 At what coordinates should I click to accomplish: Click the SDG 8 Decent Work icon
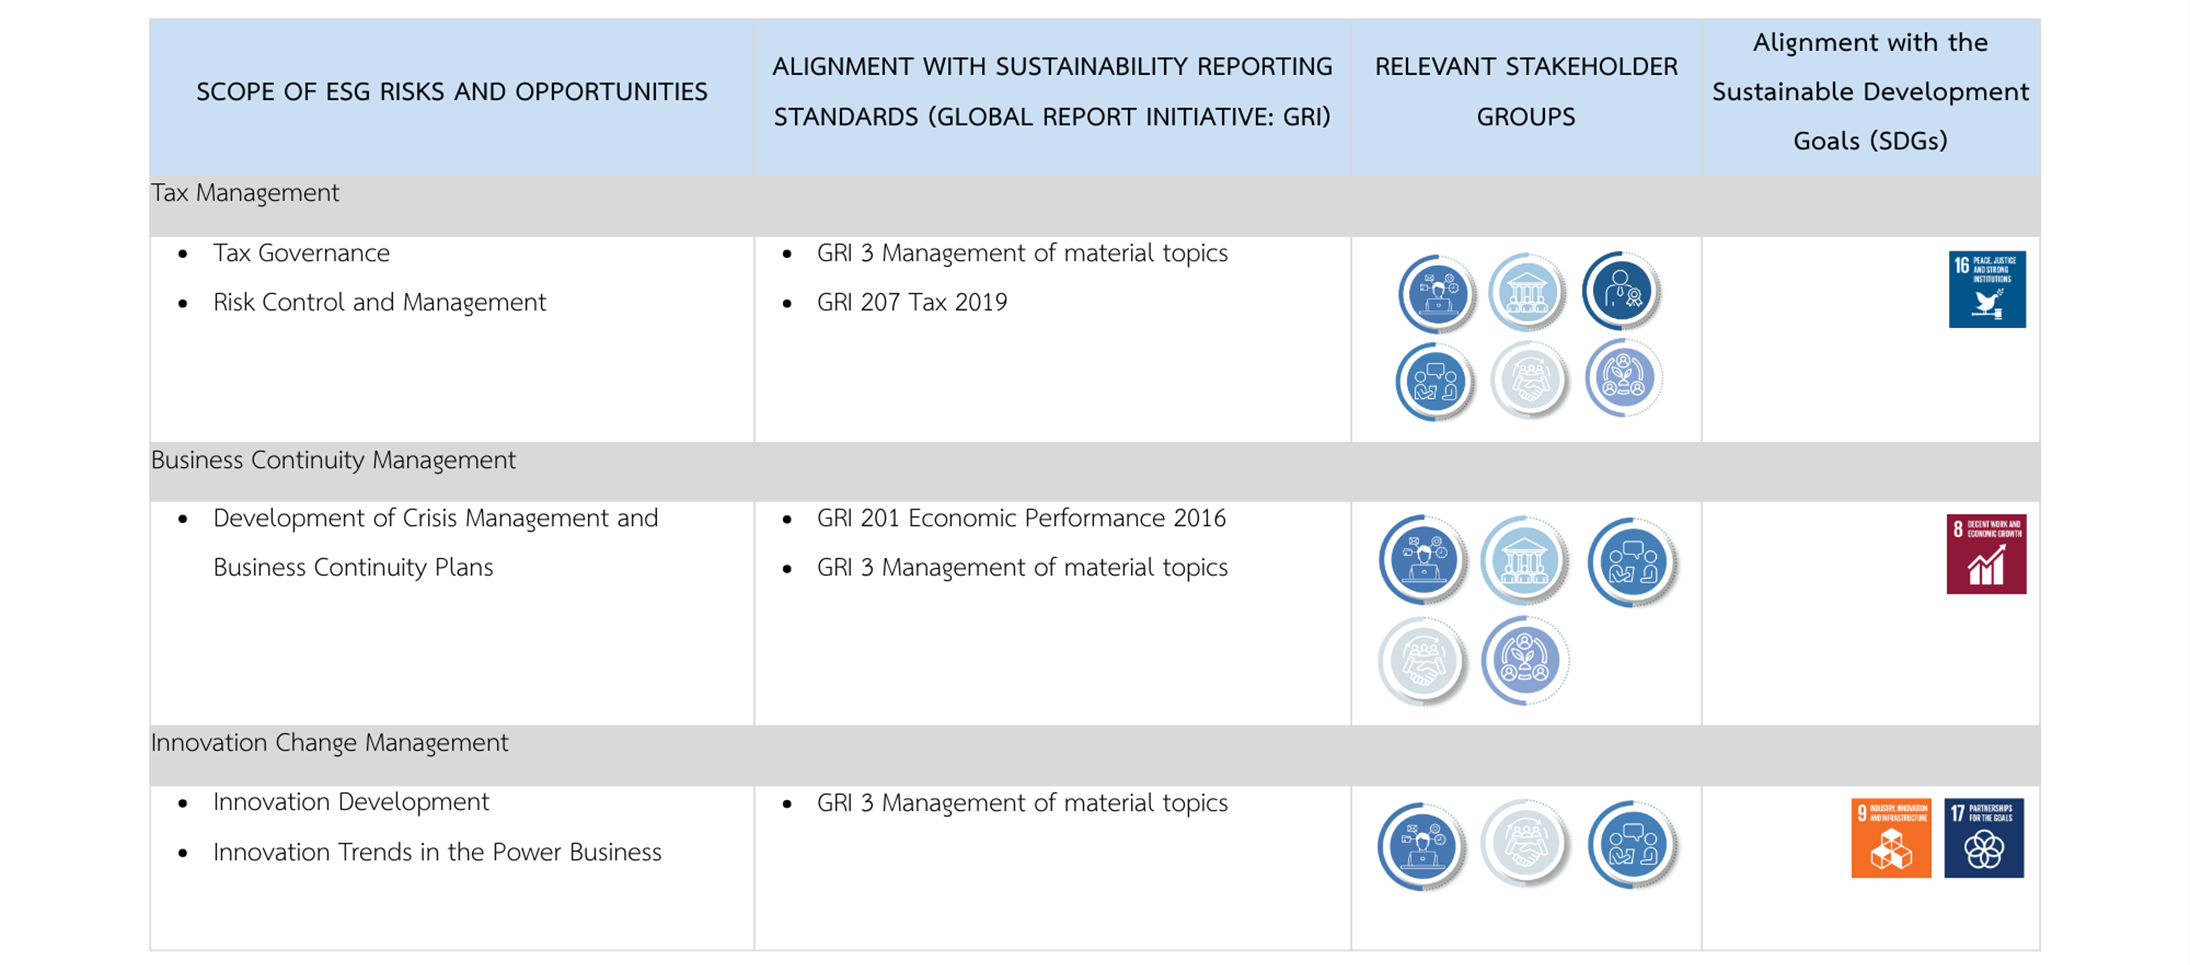pyautogui.click(x=1985, y=554)
